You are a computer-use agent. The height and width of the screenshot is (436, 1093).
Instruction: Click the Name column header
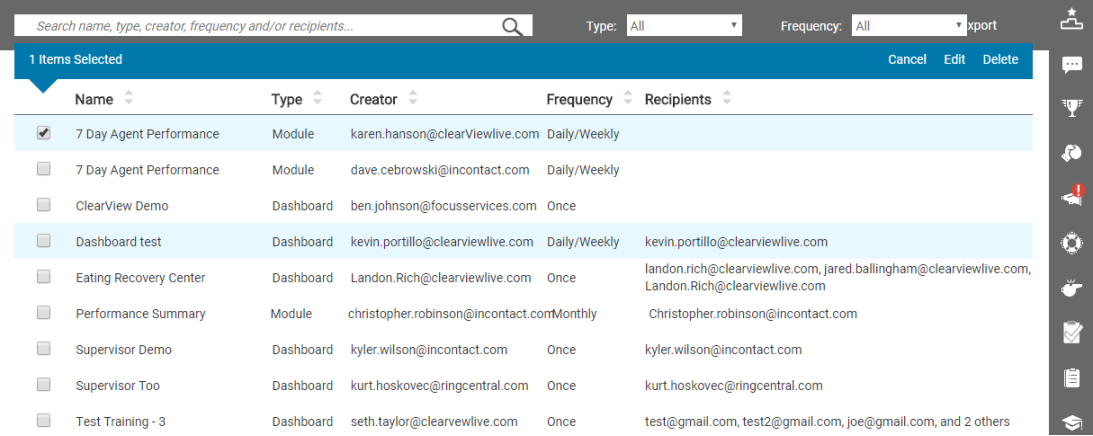(94, 99)
